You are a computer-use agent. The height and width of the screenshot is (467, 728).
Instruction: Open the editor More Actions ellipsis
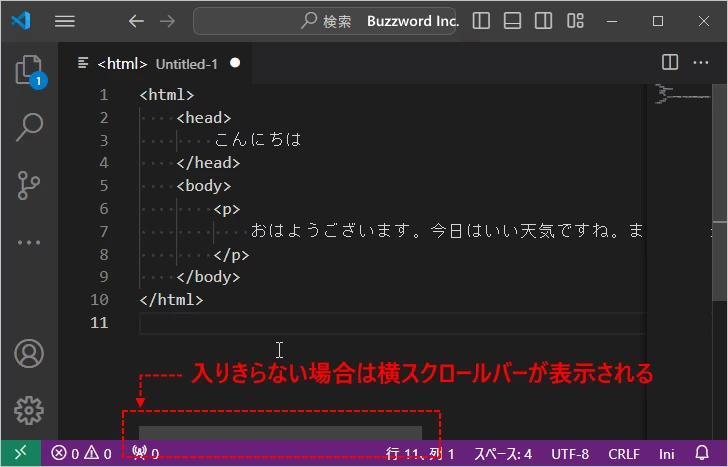(701, 62)
